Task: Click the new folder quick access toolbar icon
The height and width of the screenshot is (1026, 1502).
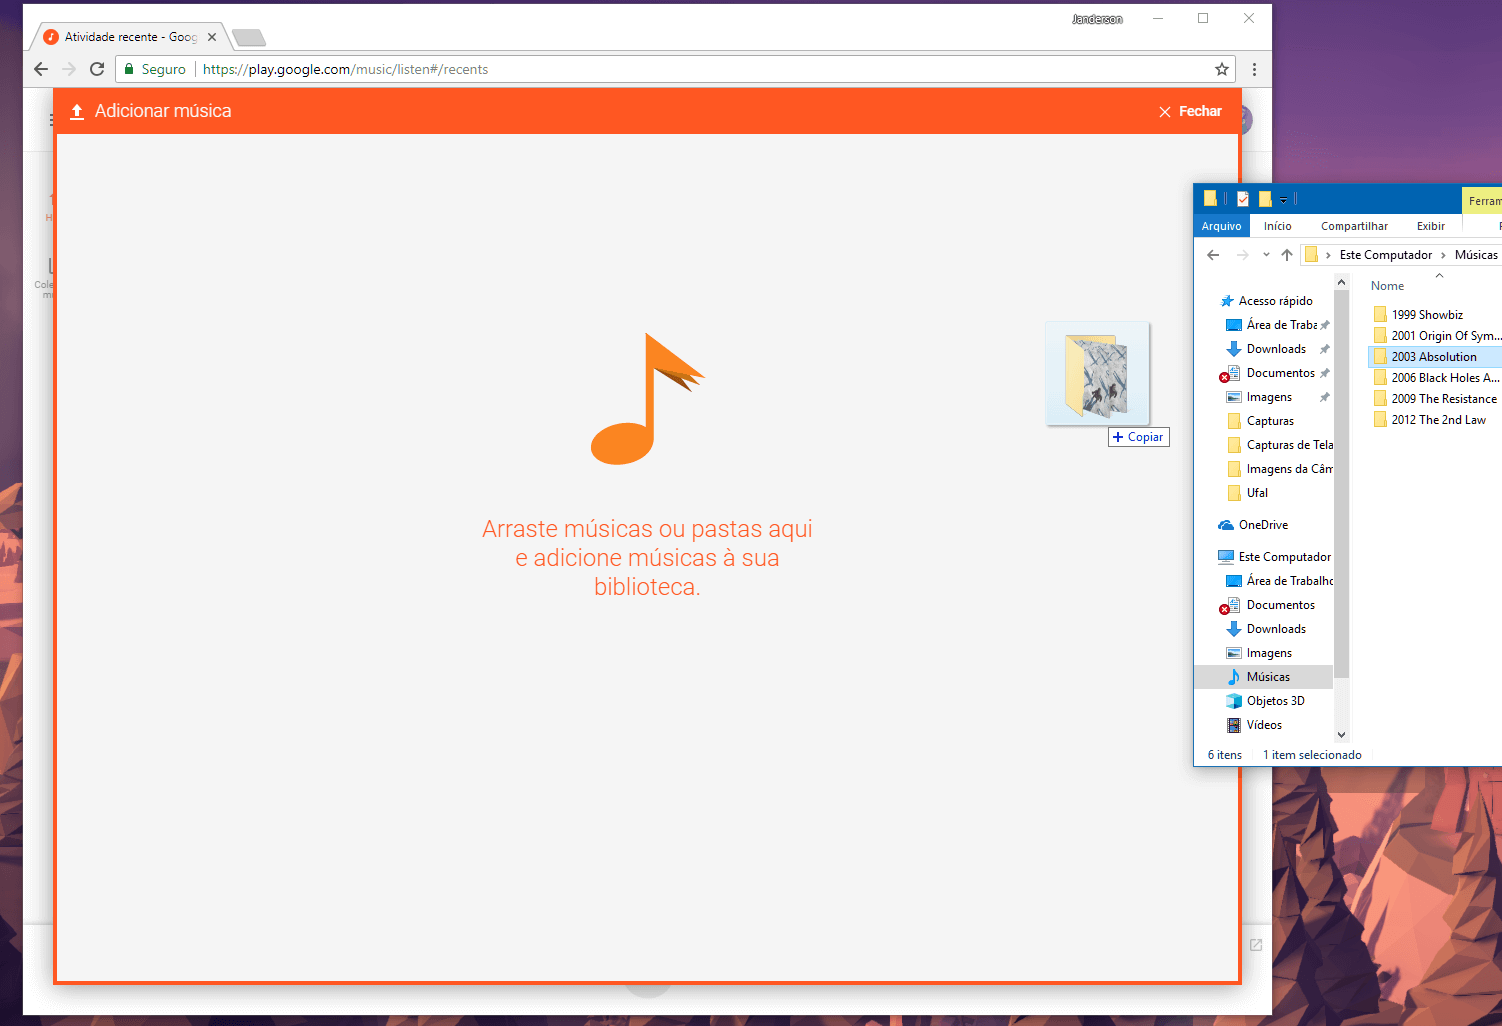Action: pos(1264,198)
